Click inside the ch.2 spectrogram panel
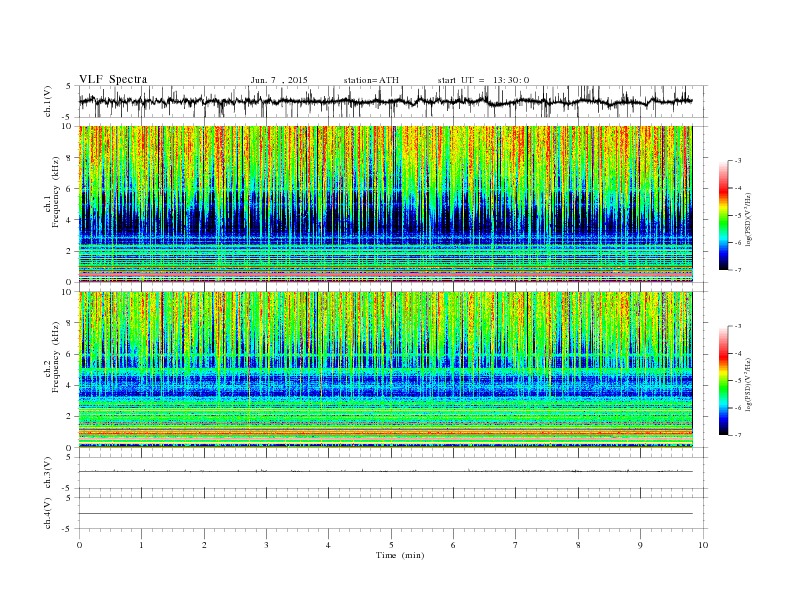792x612 pixels. pos(385,370)
